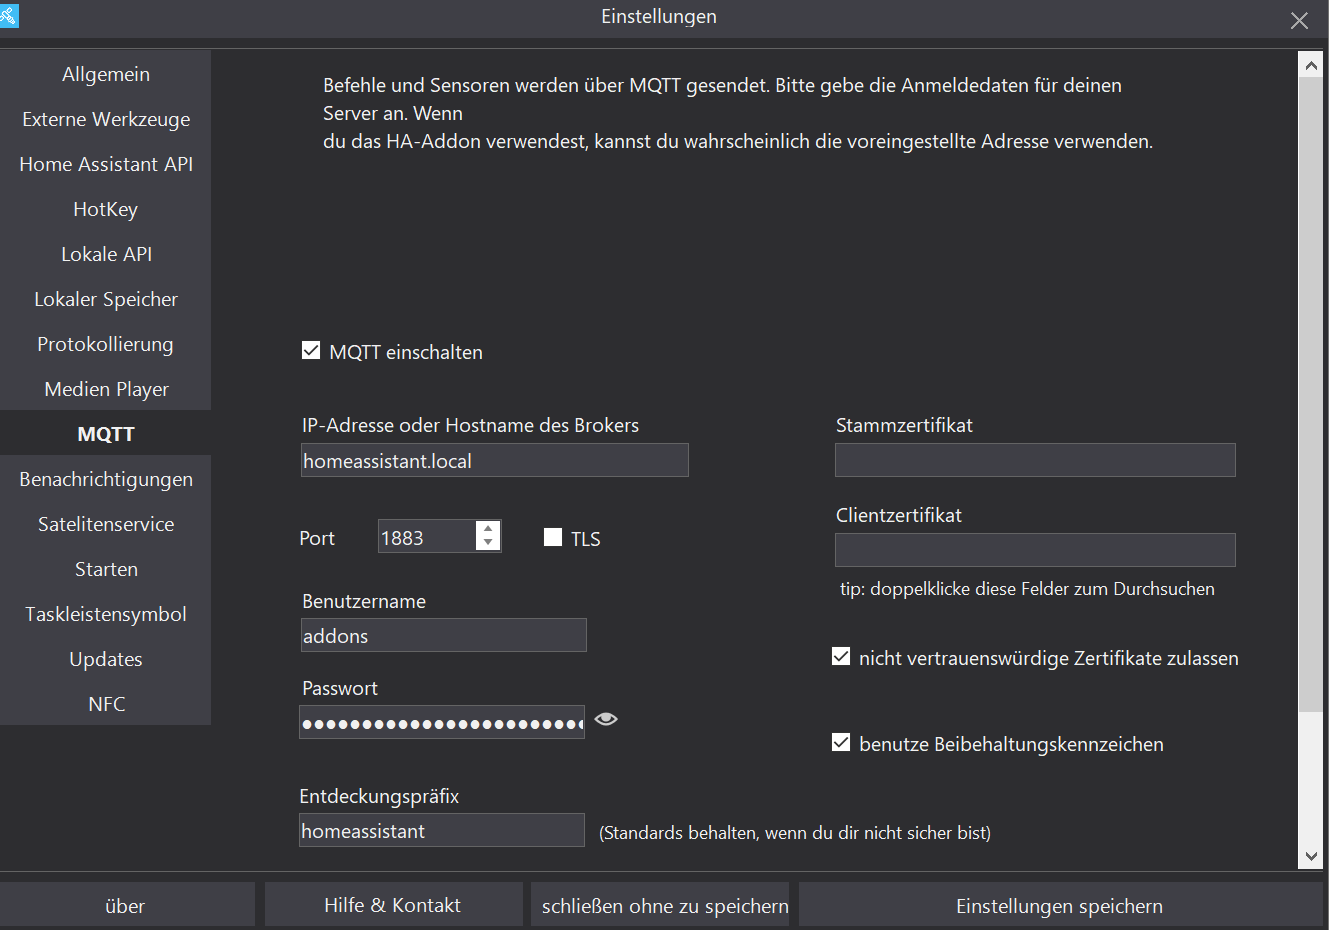Viewport: 1329px width, 930px height.
Task: Uncheck 'nicht vertrauenswürdige Zertifikate zulassen'
Action: coord(841,657)
